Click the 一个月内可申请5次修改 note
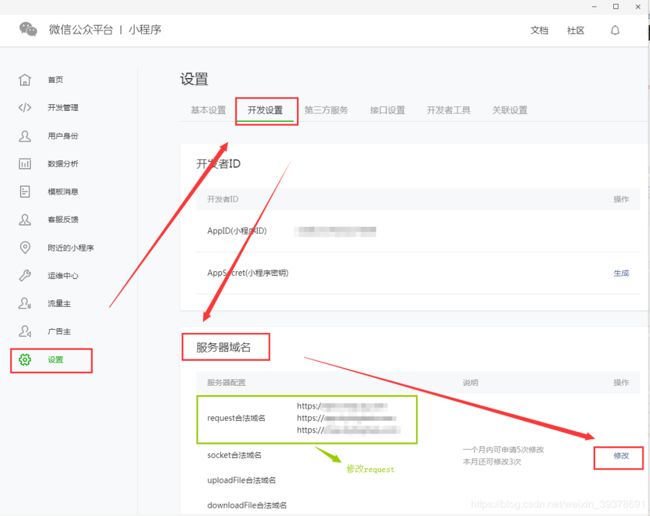Viewport: 650px width, 516px height. (x=503, y=450)
